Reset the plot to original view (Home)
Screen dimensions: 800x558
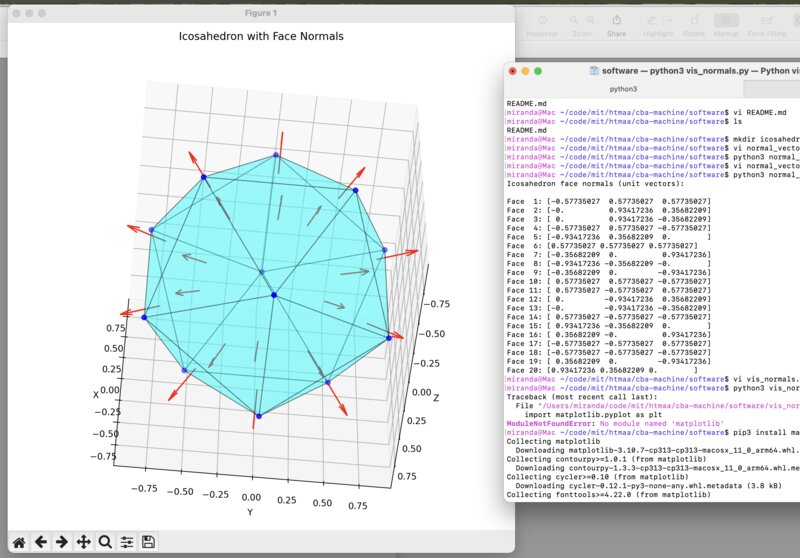pos(17,542)
